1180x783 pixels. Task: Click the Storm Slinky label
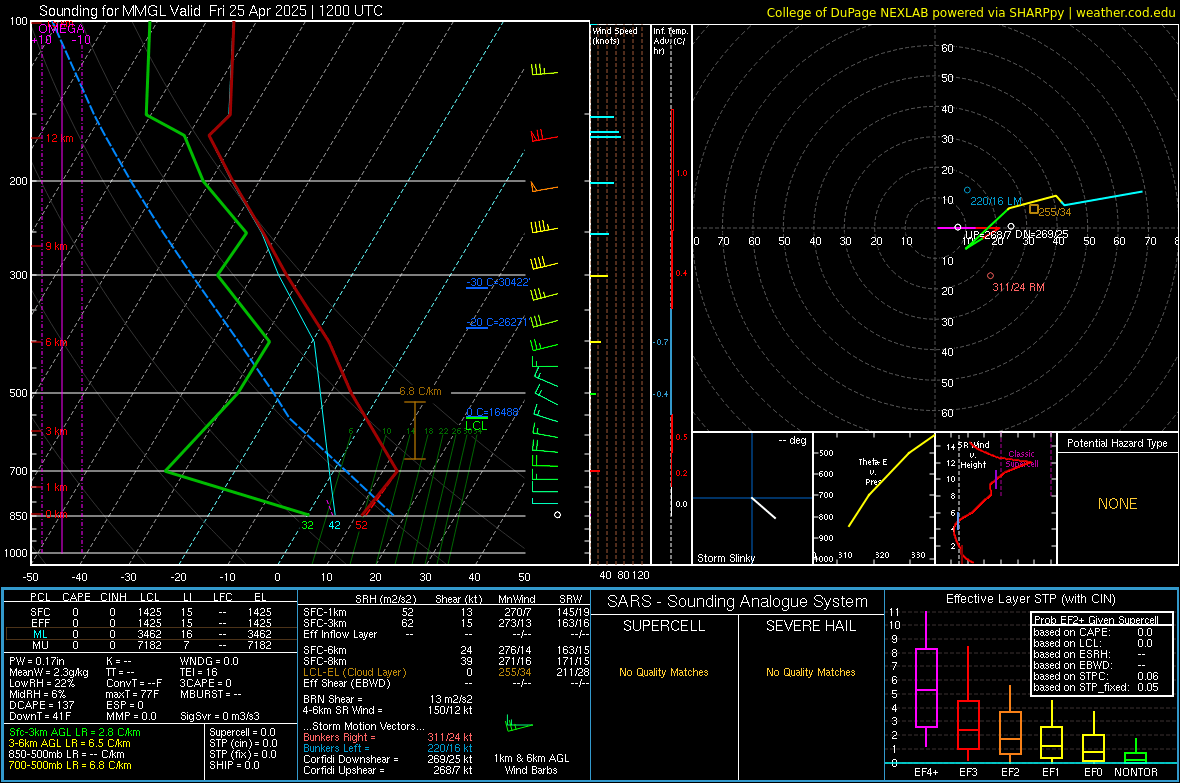725,558
